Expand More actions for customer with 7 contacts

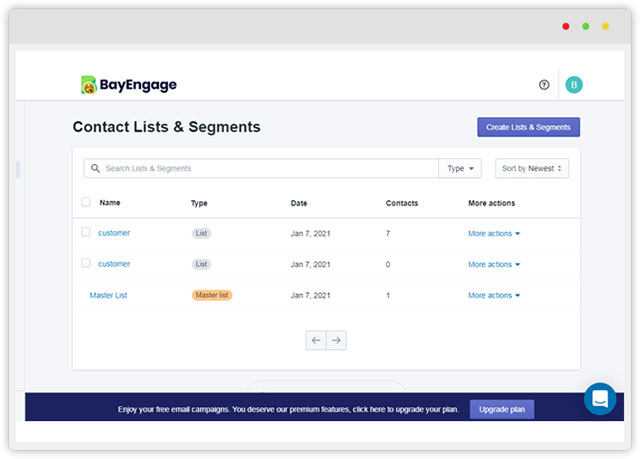(494, 233)
